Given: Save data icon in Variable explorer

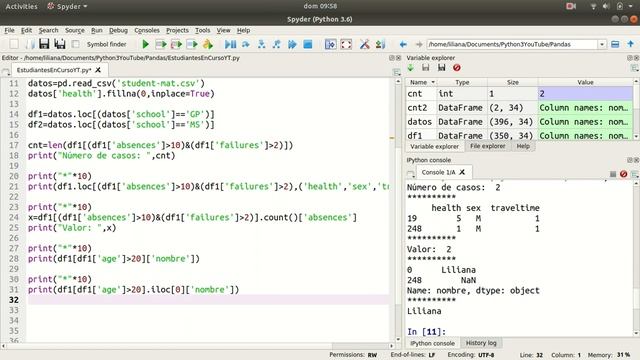Looking at the screenshot, I should (x=426, y=68).
